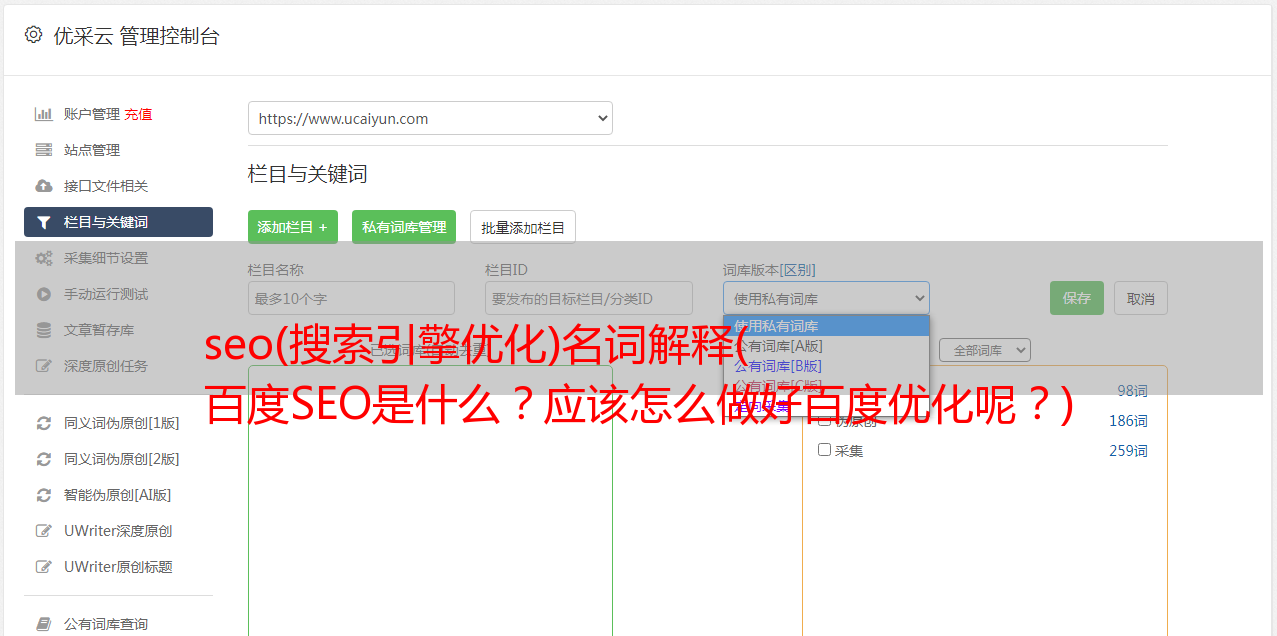Open the 词库版本 dropdown 使用私有词库
The width and height of the screenshot is (1277, 636).
[826, 298]
